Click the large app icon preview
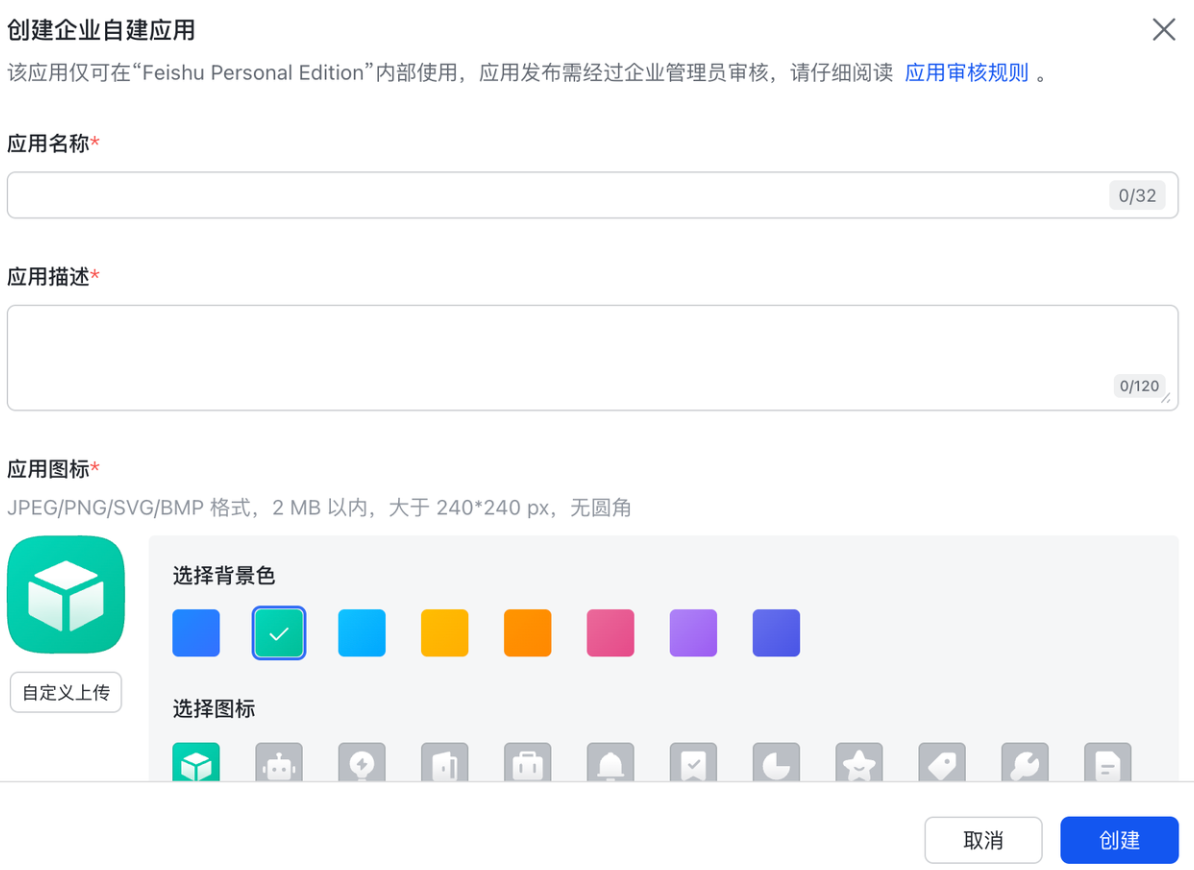Image resolution: width=1194 pixels, height=870 pixels. pos(66,594)
